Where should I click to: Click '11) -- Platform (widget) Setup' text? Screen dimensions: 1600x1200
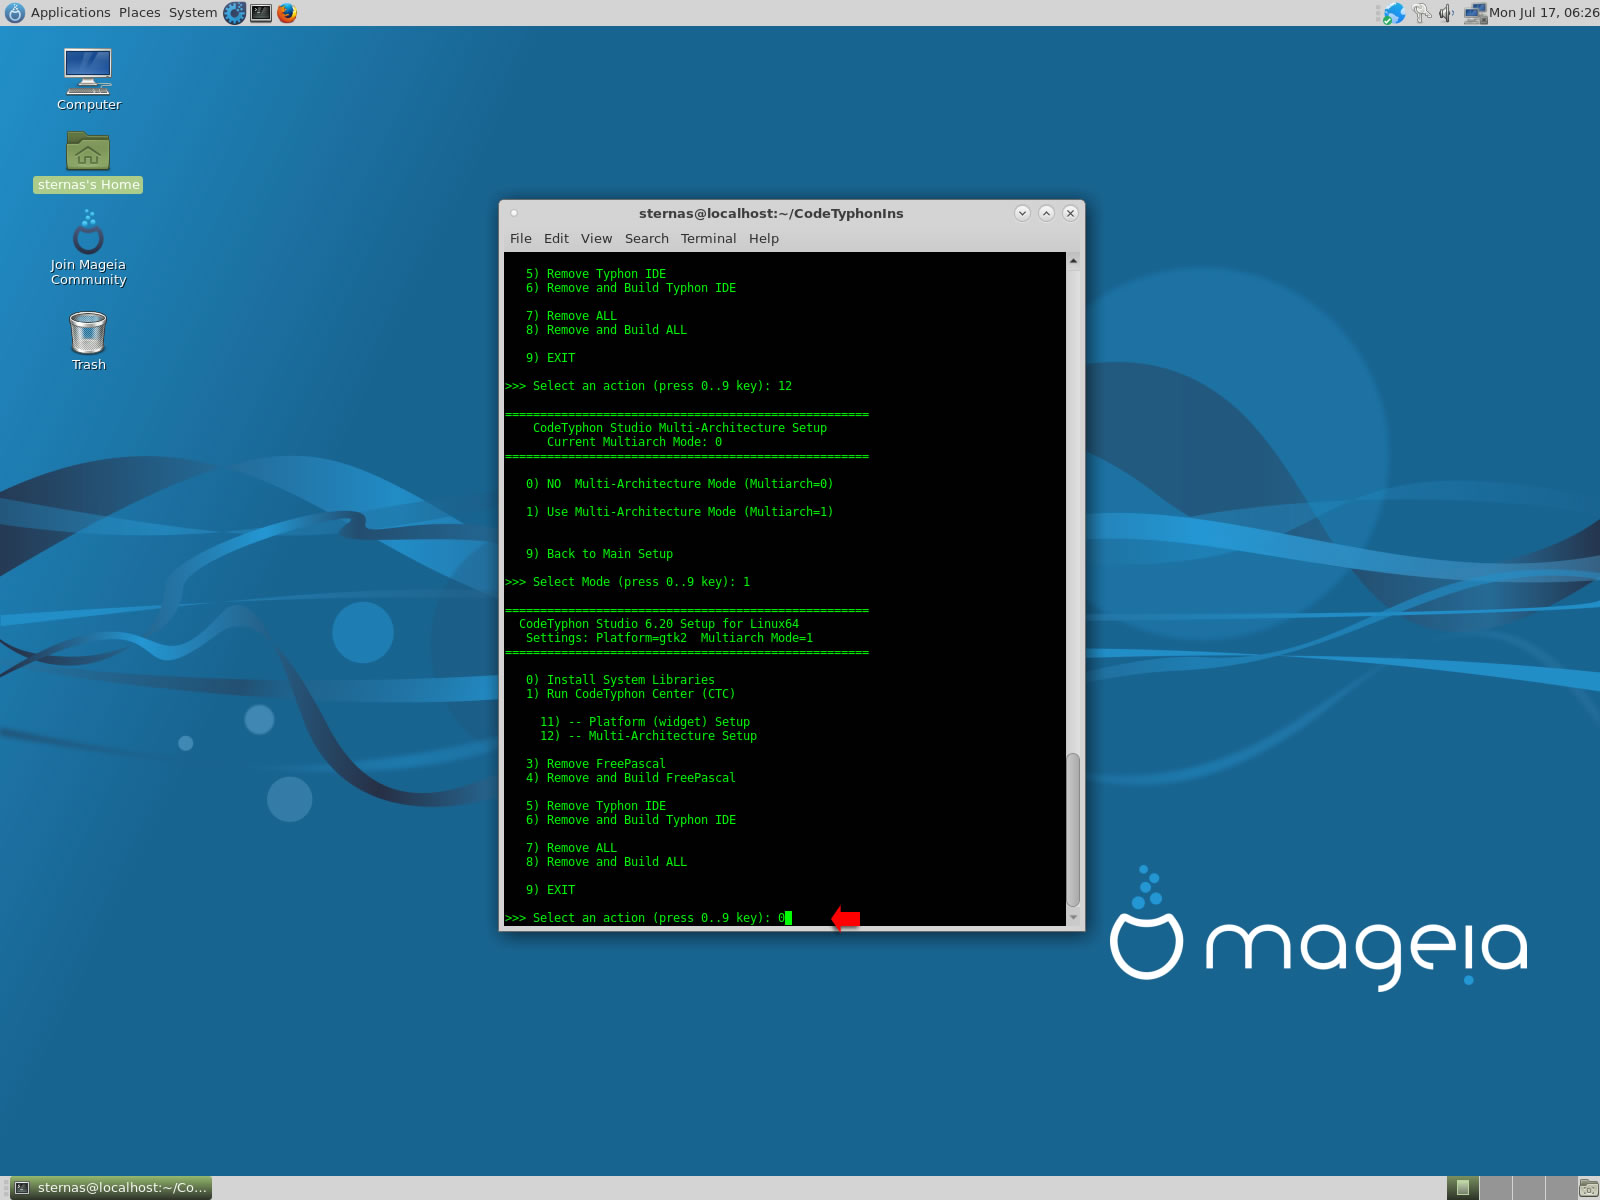(x=645, y=722)
